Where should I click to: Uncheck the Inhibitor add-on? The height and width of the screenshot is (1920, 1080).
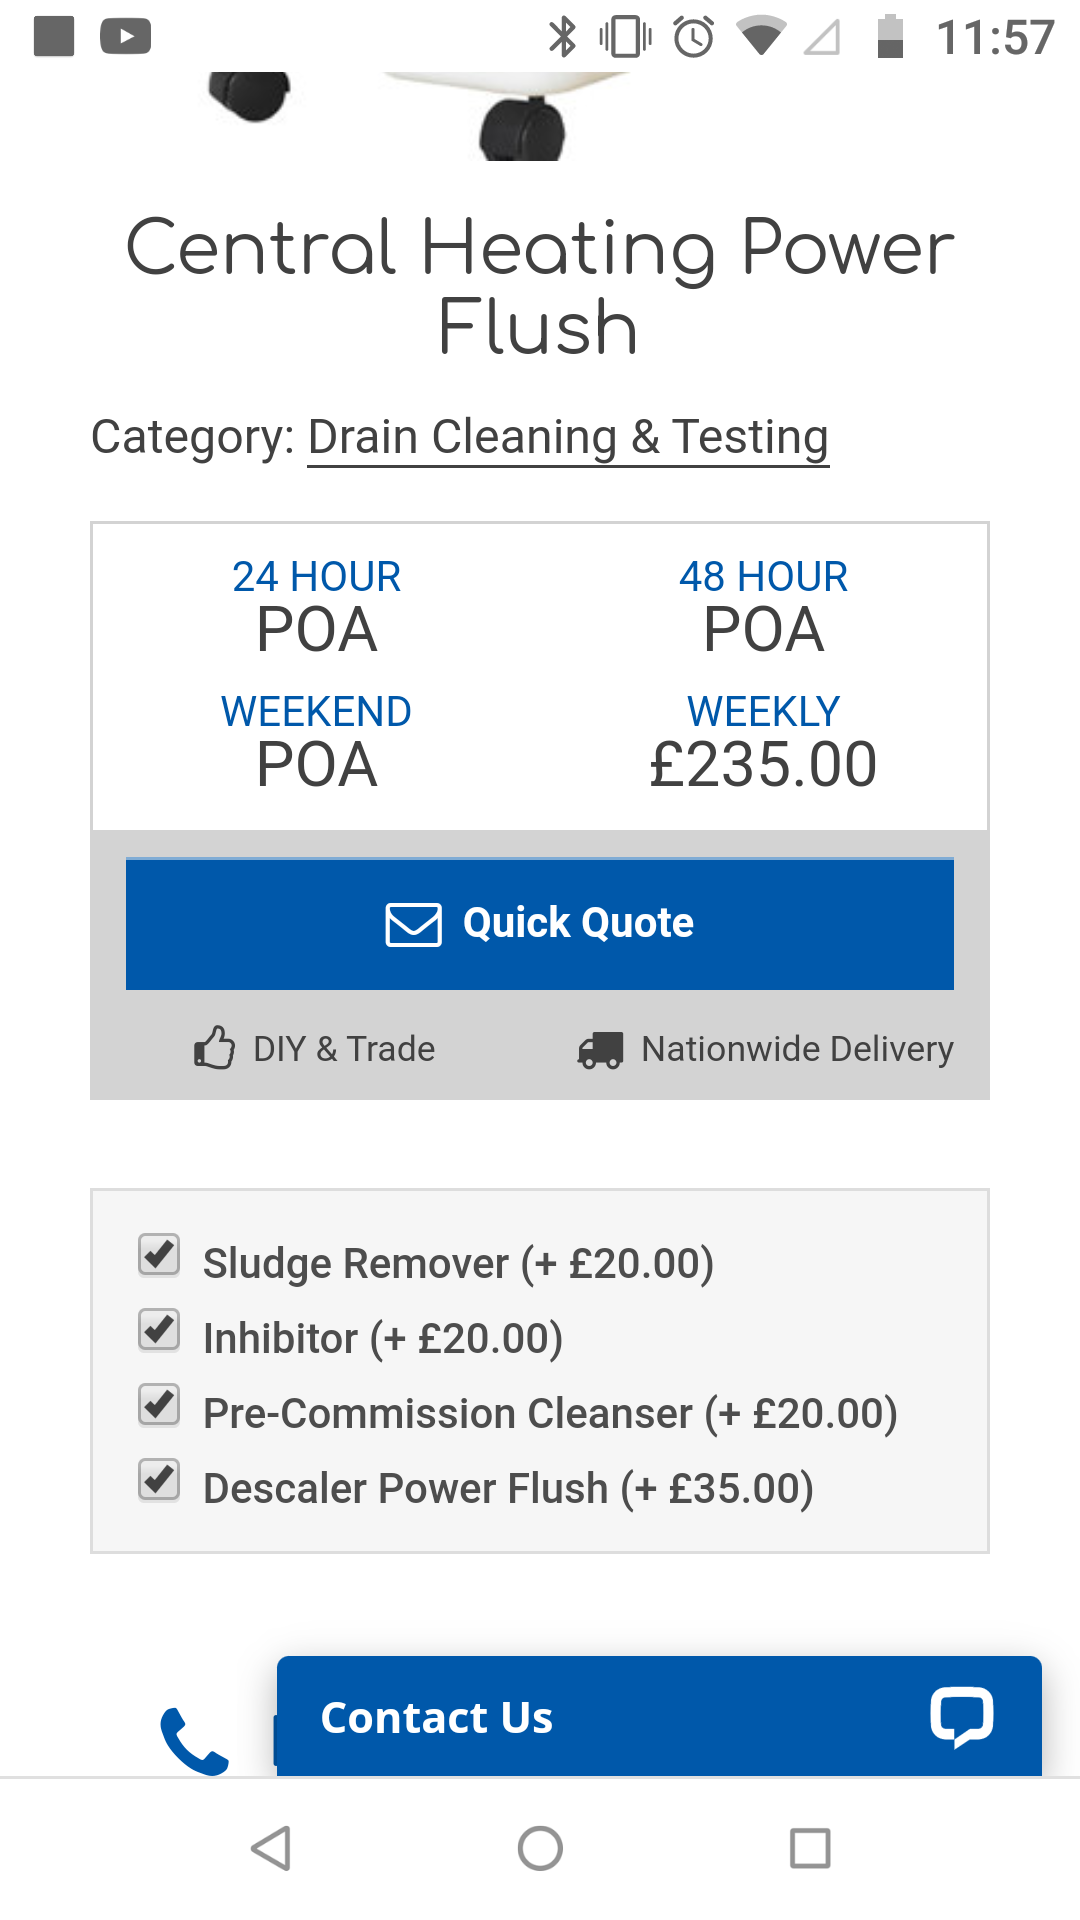(x=159, y=1329)
